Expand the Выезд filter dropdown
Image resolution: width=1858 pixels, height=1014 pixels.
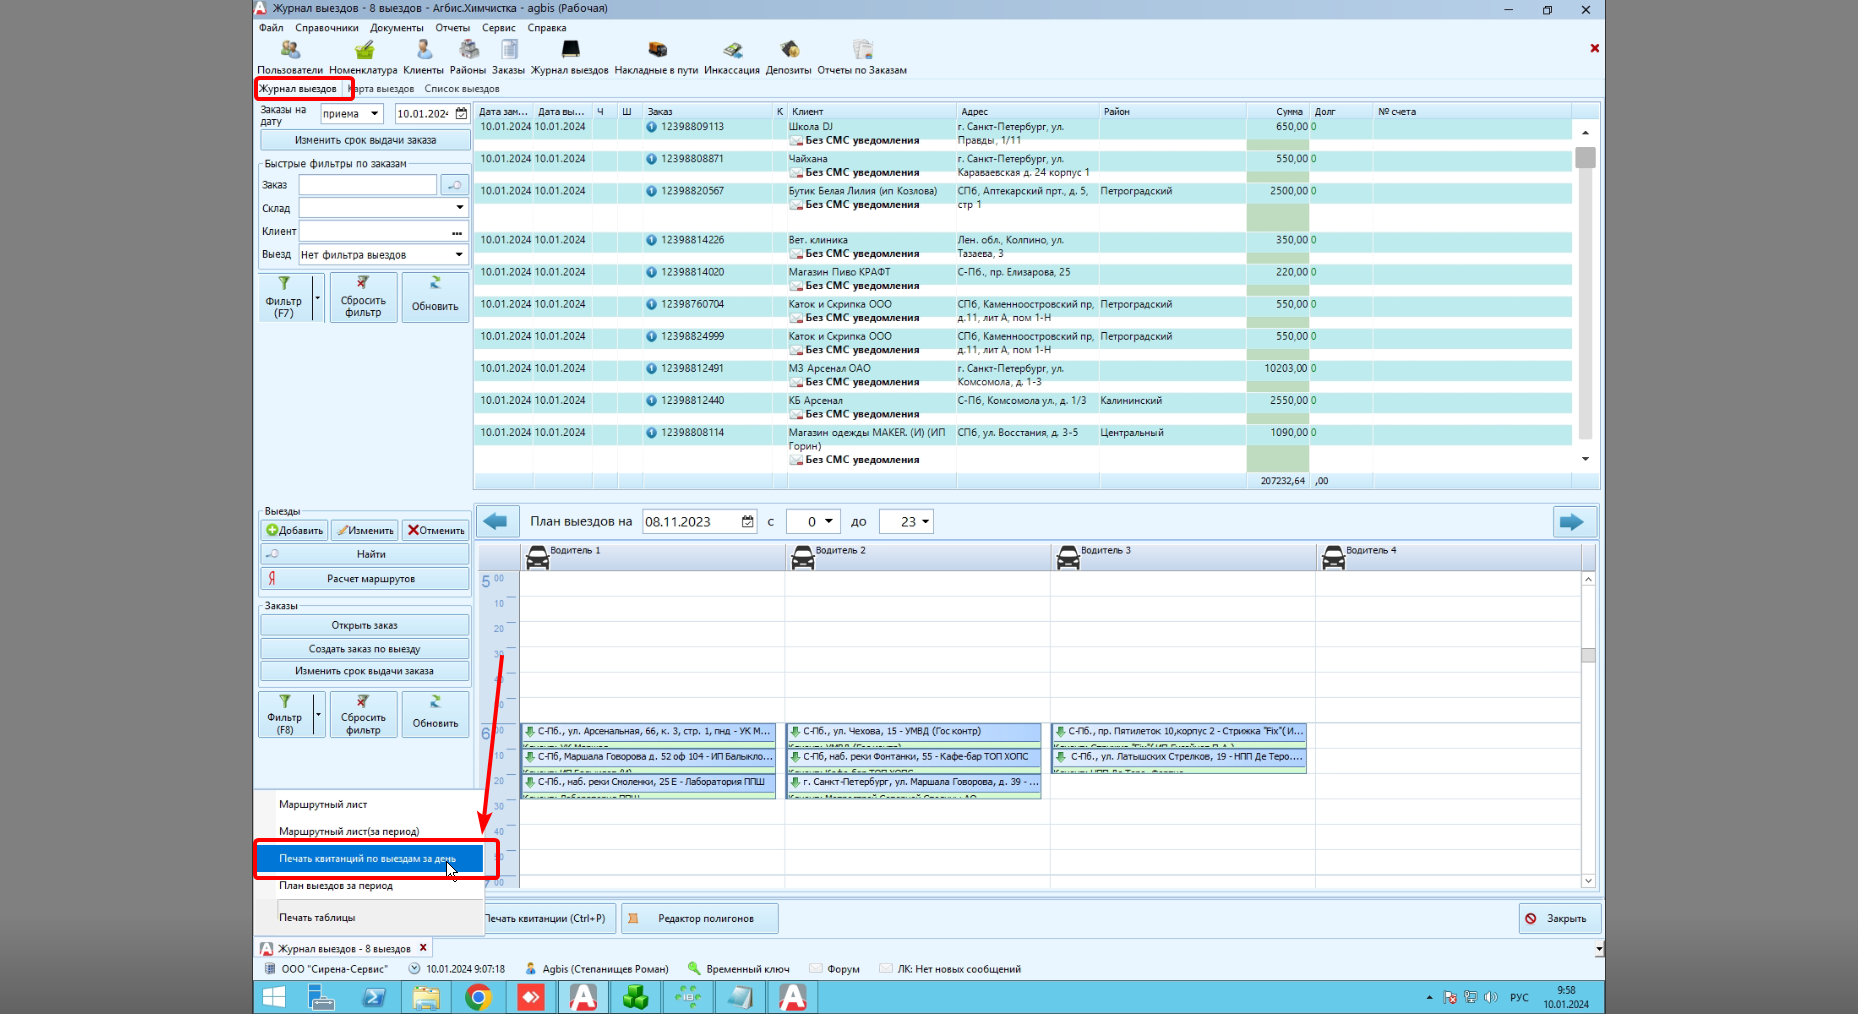(x=459, y=254)
